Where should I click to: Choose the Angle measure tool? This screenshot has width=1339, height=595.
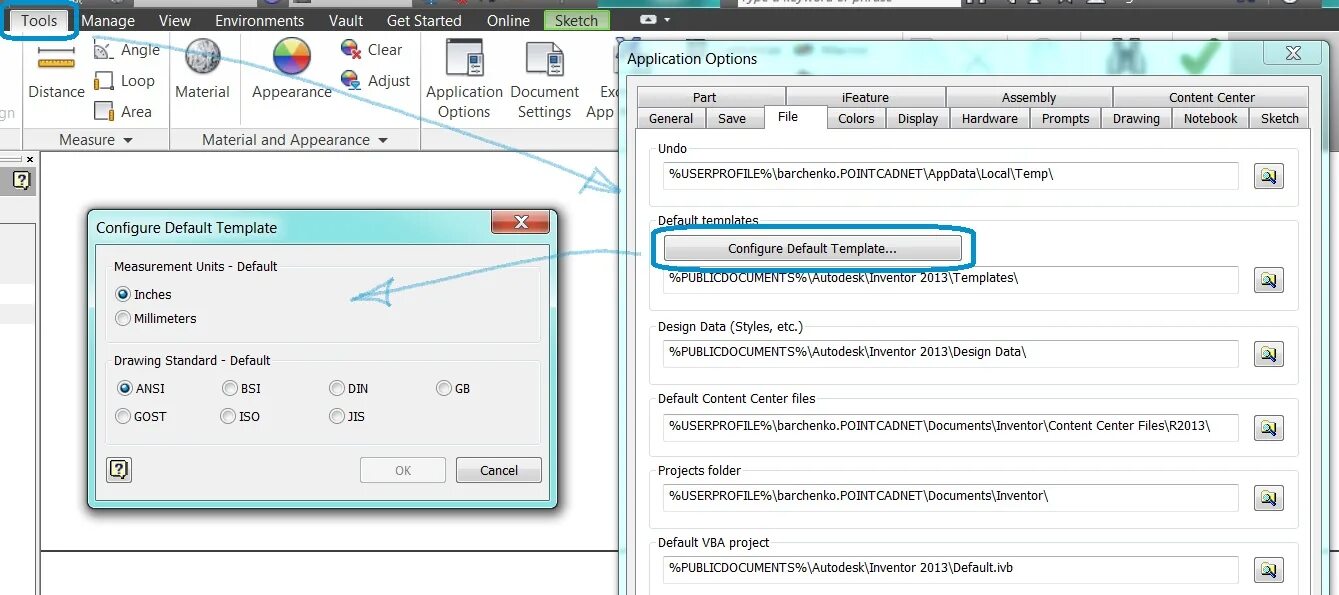(127, 50)
